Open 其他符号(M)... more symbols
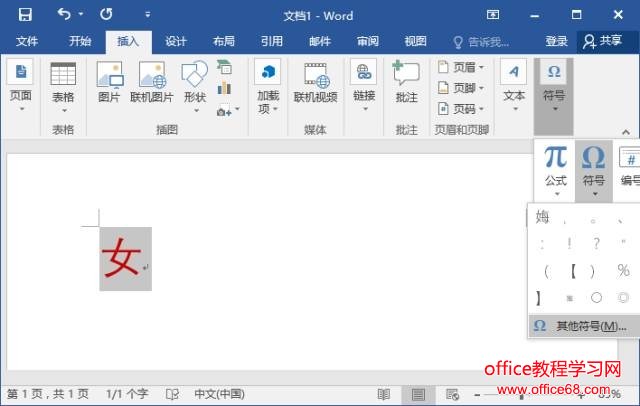The width and height of the screenshot is (640, 406). tap(584, 326)
